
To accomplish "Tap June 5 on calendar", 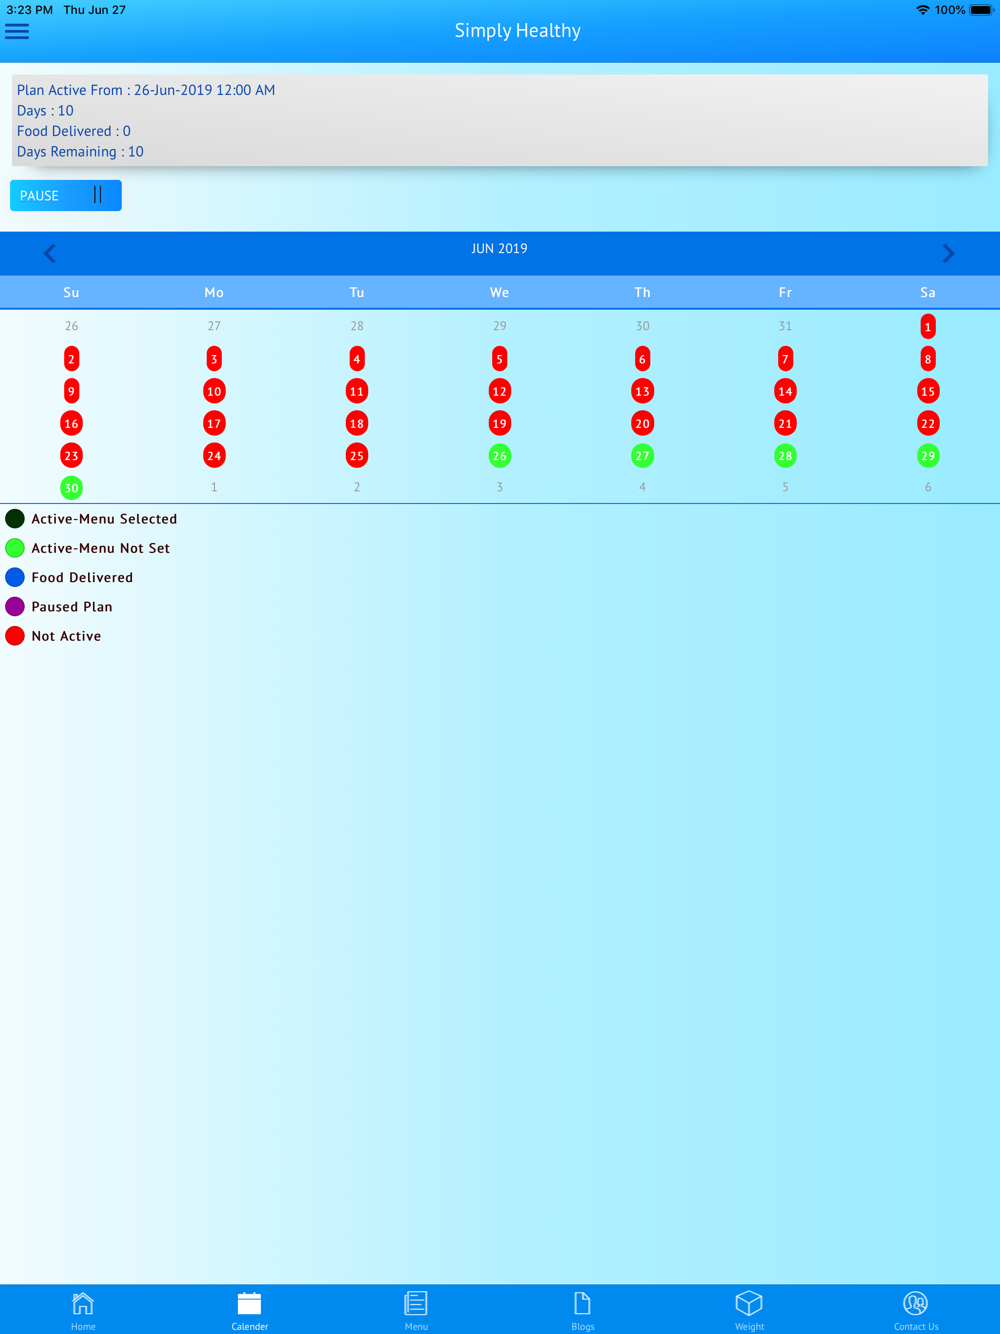I will click(500, 359).
